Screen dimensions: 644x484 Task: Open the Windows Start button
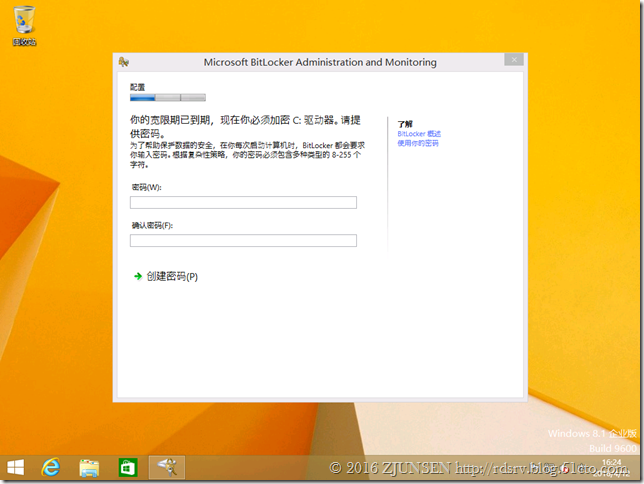tap(16, 467)
